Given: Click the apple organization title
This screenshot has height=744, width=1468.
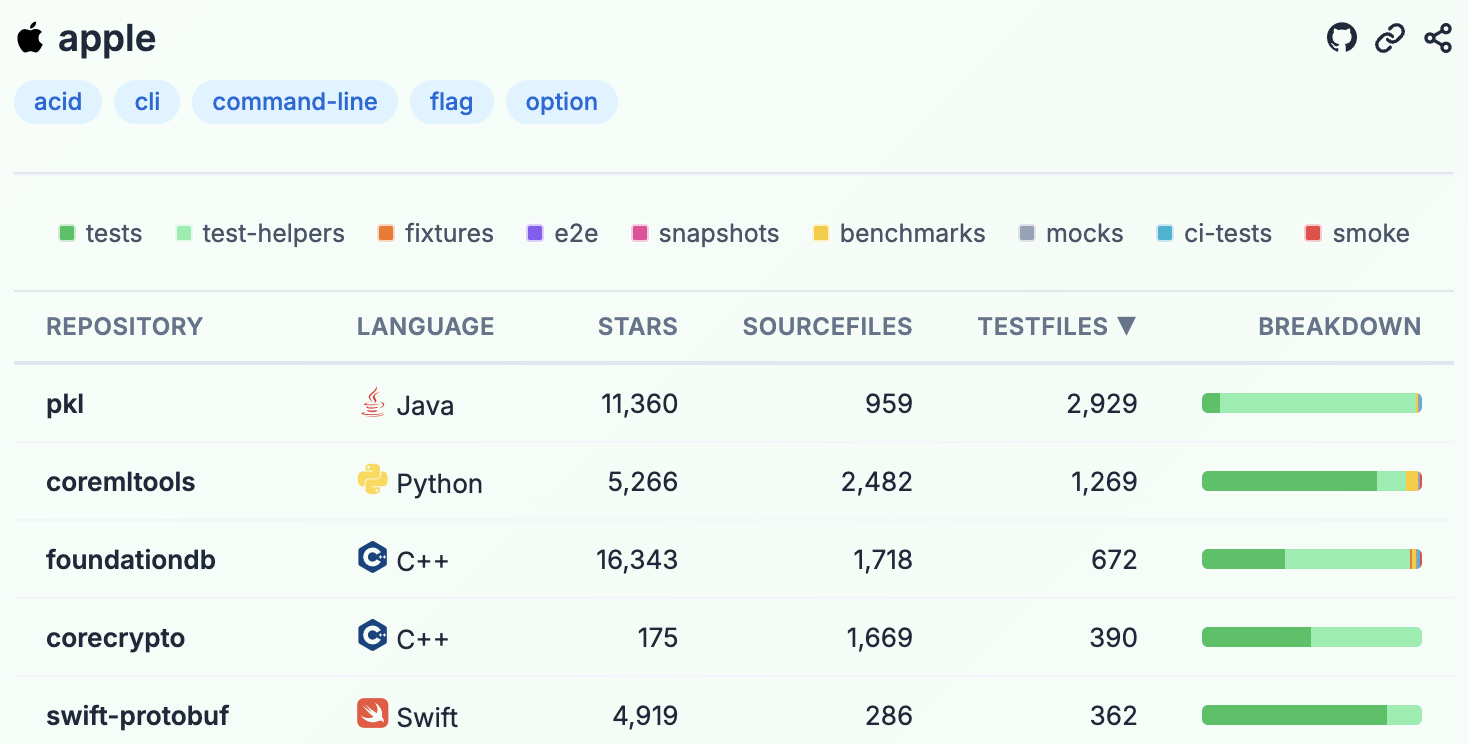Looking at the screenshot, I should (x=107, y=39).
